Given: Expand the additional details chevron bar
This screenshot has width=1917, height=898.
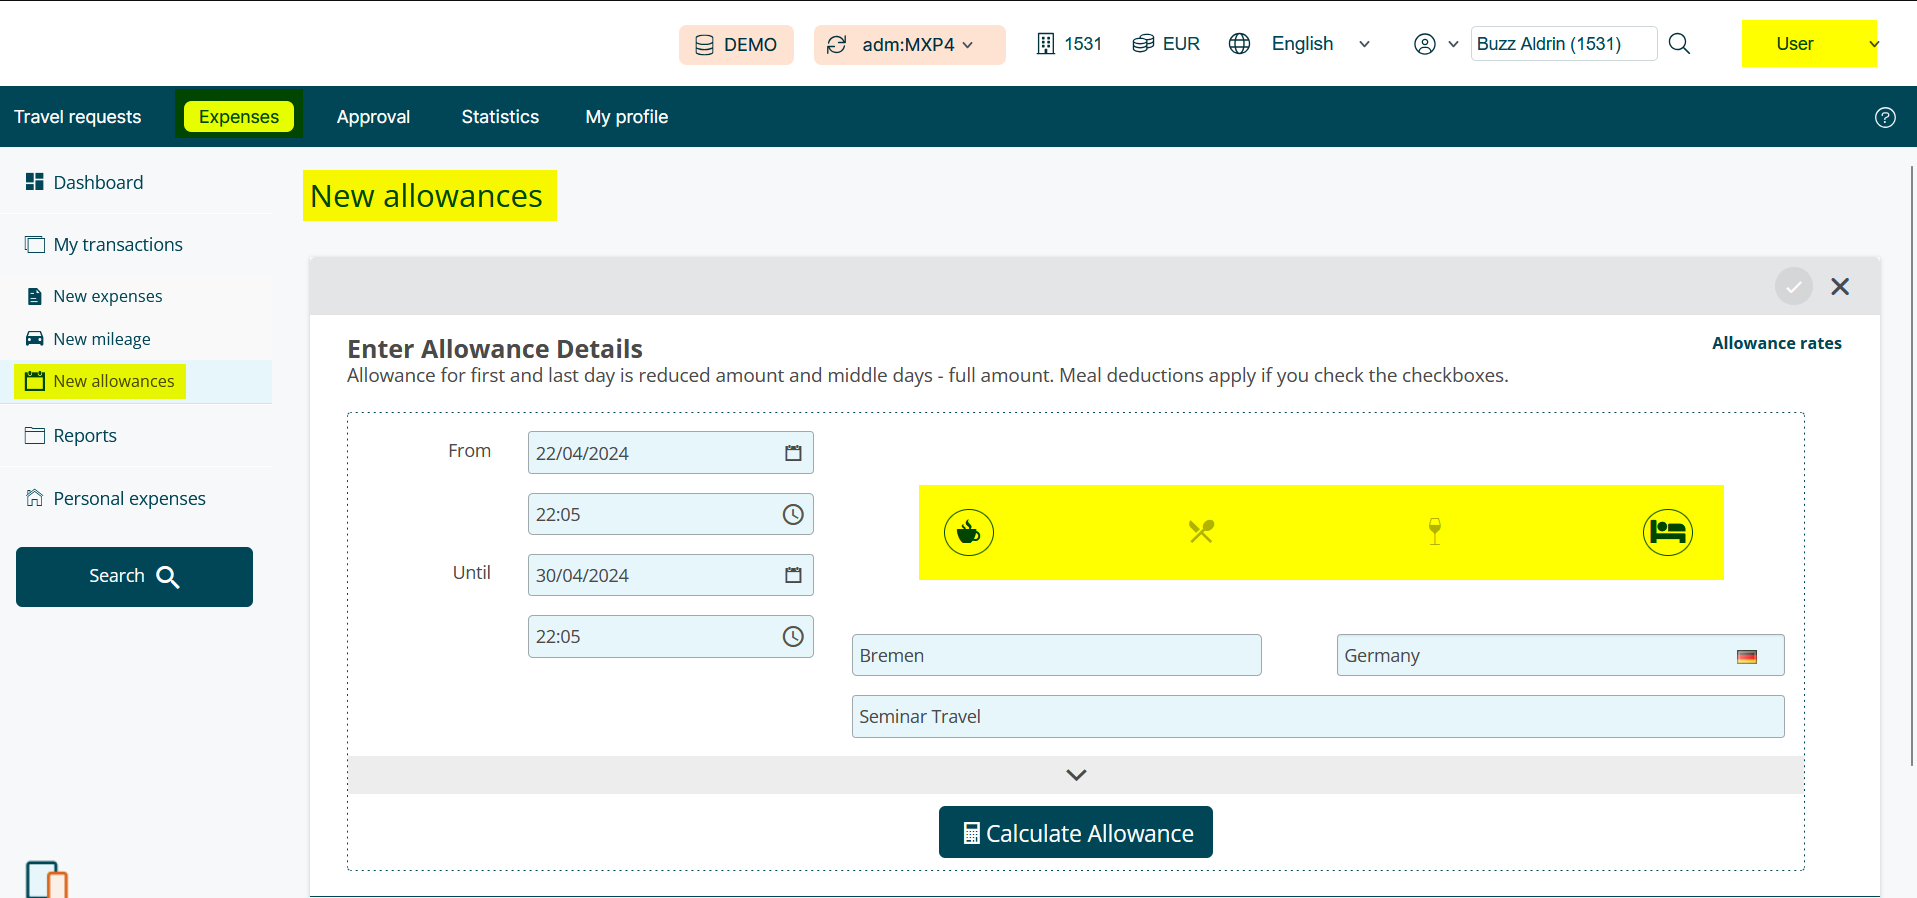Looking at the screenshot, I should 1076,775.
